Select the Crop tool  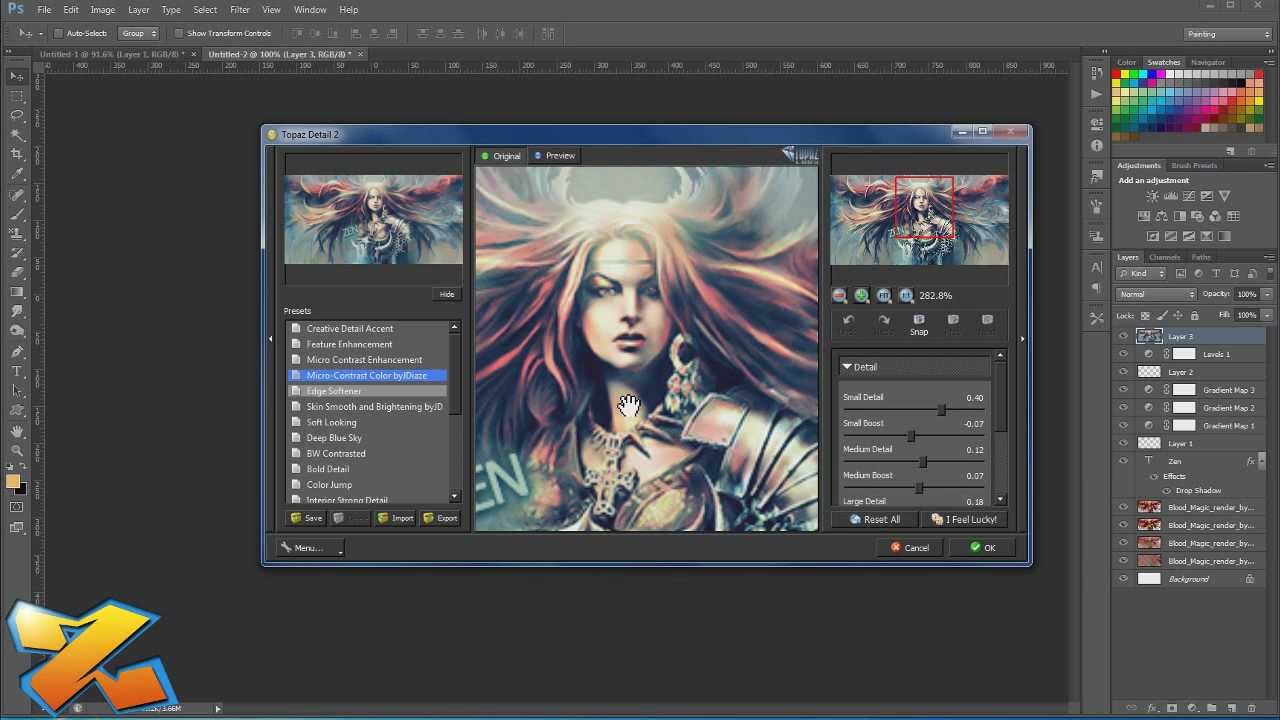pyautogui.click(x=17, y=154)
